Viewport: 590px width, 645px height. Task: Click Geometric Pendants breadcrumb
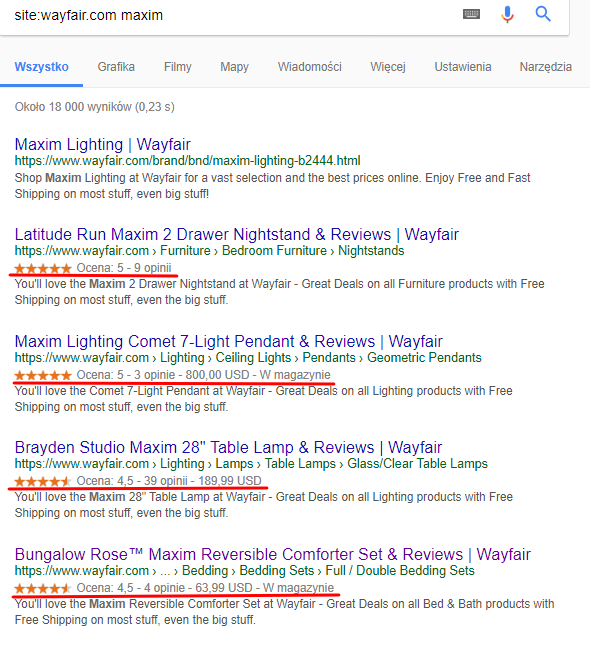(x=424, y=357)
